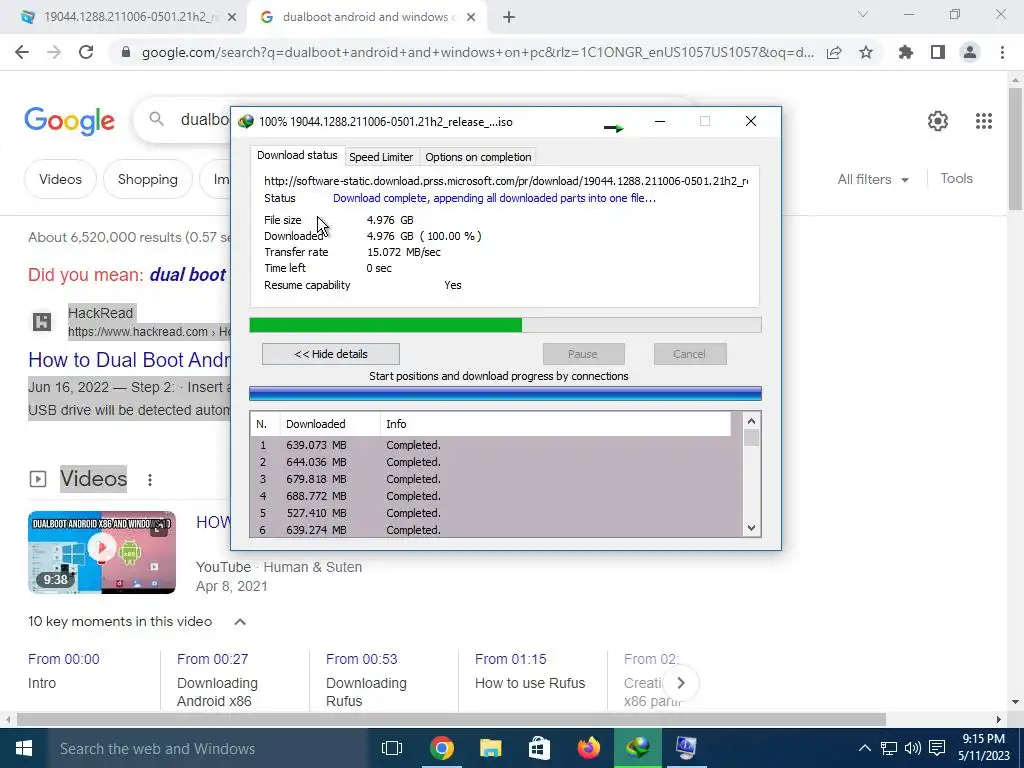1024x768 pixels.
Task: Jump to From 00:53 Downloading Rufus
Action: (366, 680)
